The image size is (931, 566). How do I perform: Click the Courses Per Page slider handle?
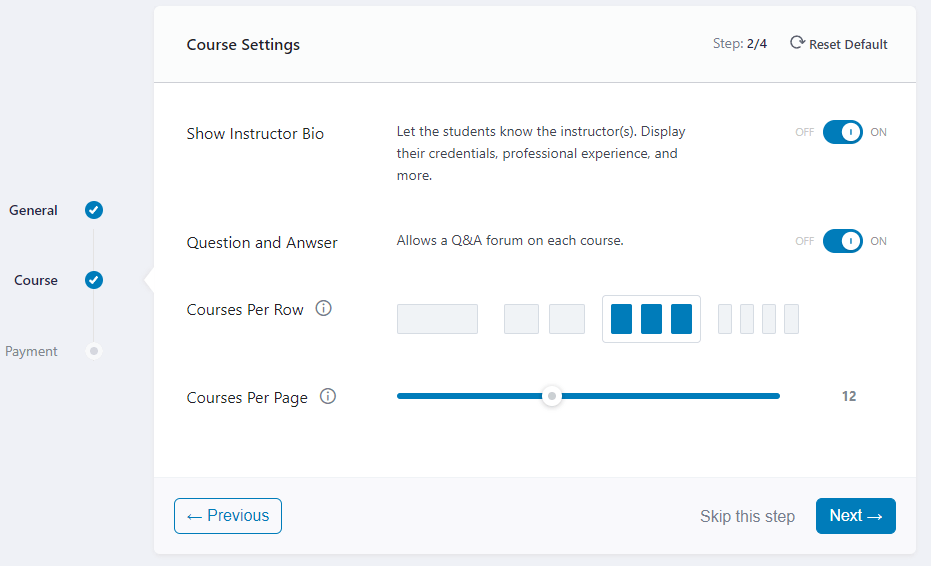(552, 396)
